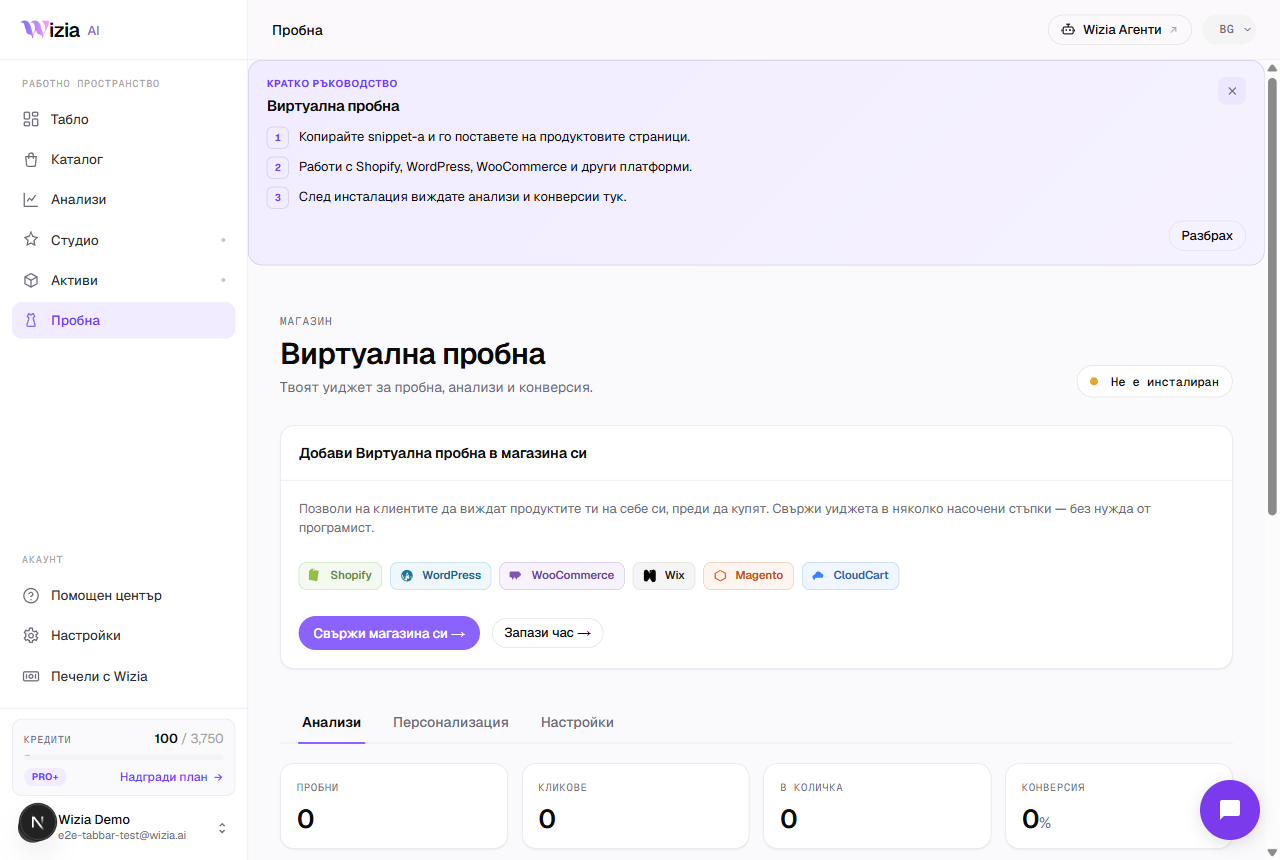Select the Shopify platform chip
This screenshot has height=860, width=1280.
coord(340,576)
